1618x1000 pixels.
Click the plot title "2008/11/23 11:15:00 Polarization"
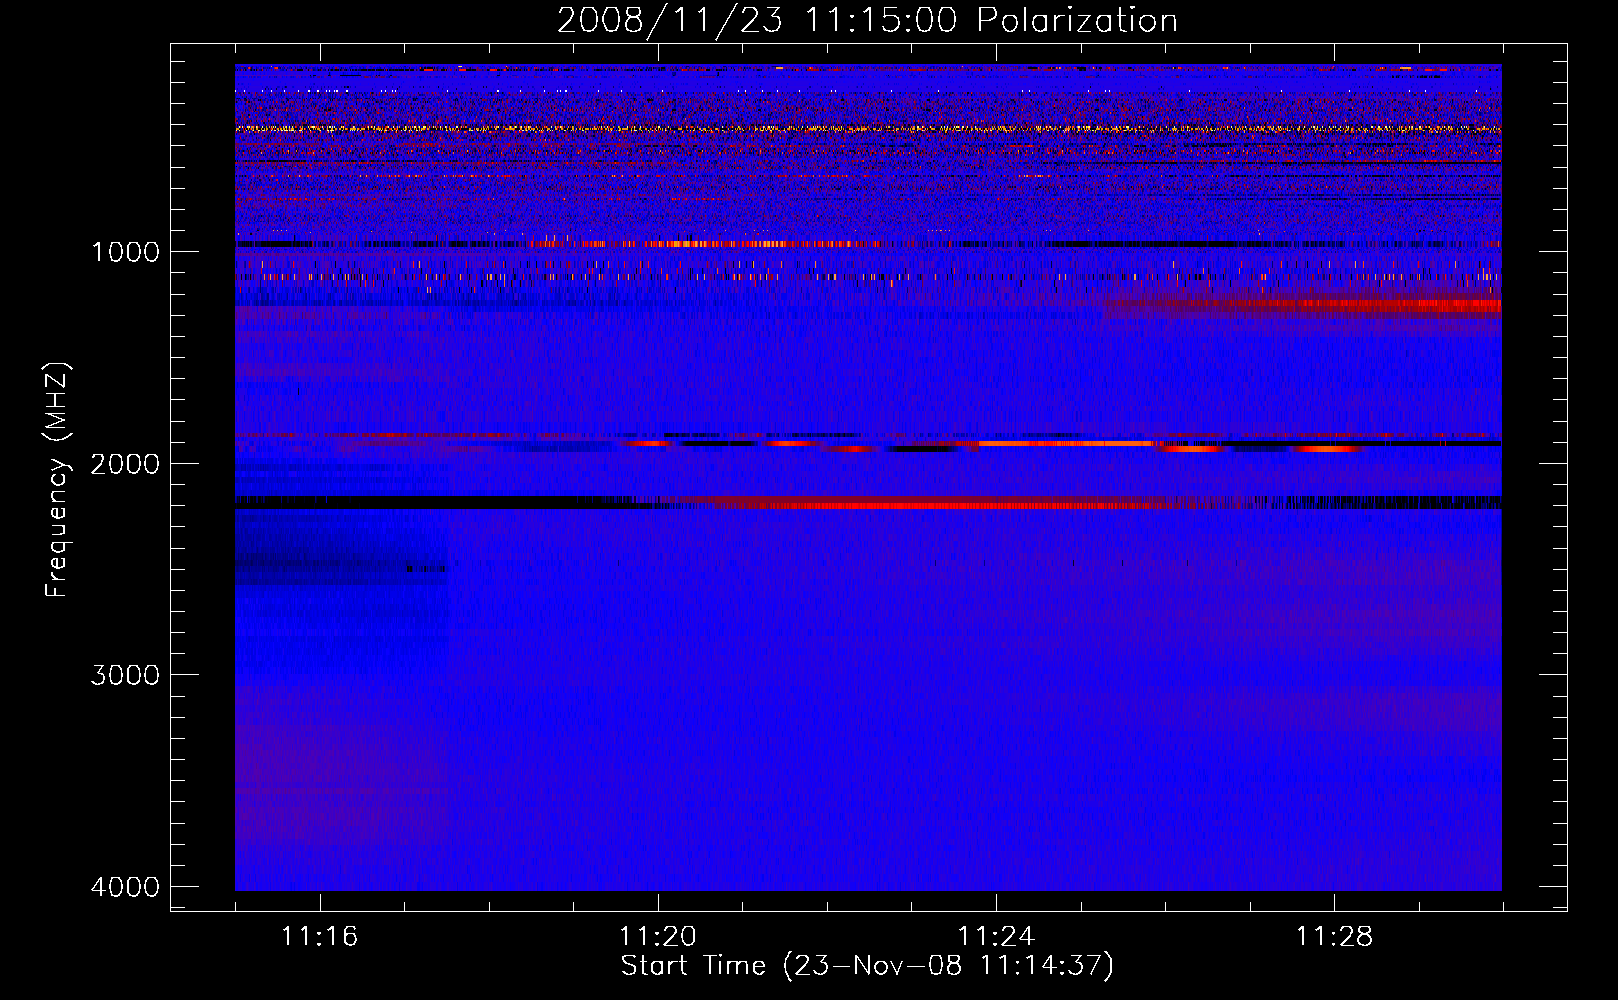click(x=867, y=21)
